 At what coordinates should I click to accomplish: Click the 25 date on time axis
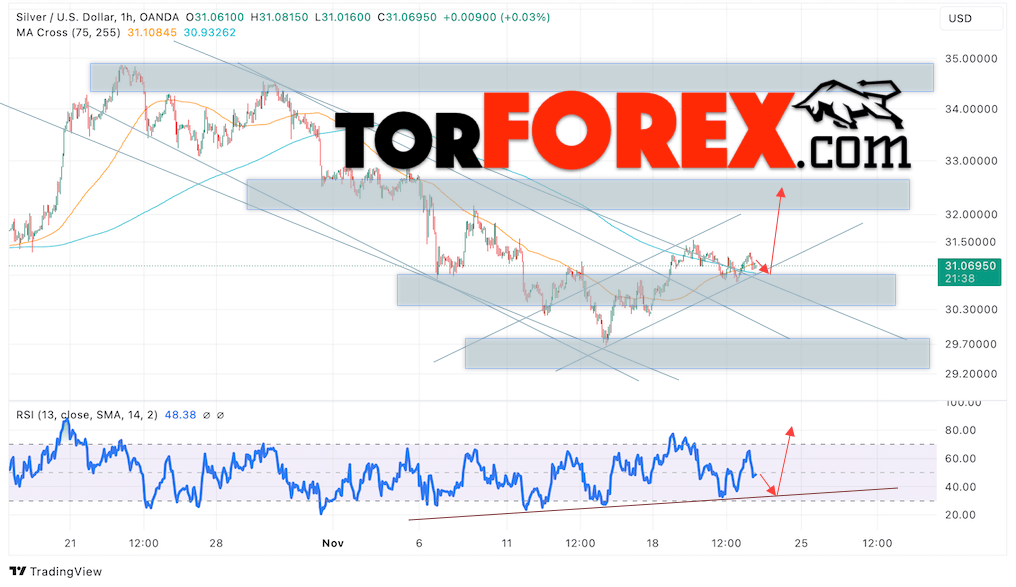(801, 543)
